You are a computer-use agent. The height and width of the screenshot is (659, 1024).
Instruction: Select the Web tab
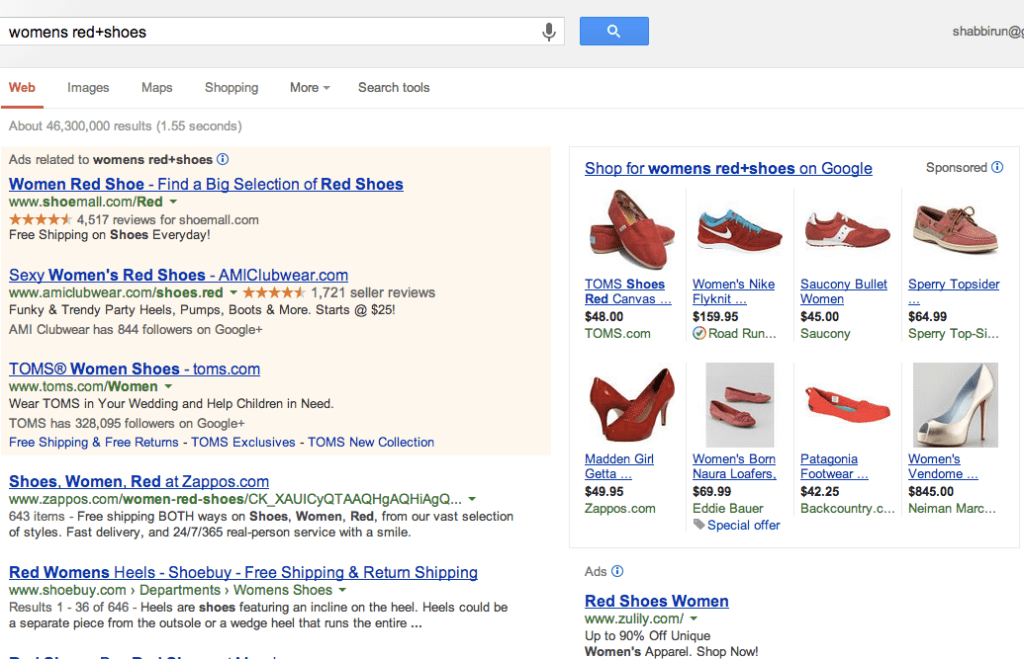(22, 88)
